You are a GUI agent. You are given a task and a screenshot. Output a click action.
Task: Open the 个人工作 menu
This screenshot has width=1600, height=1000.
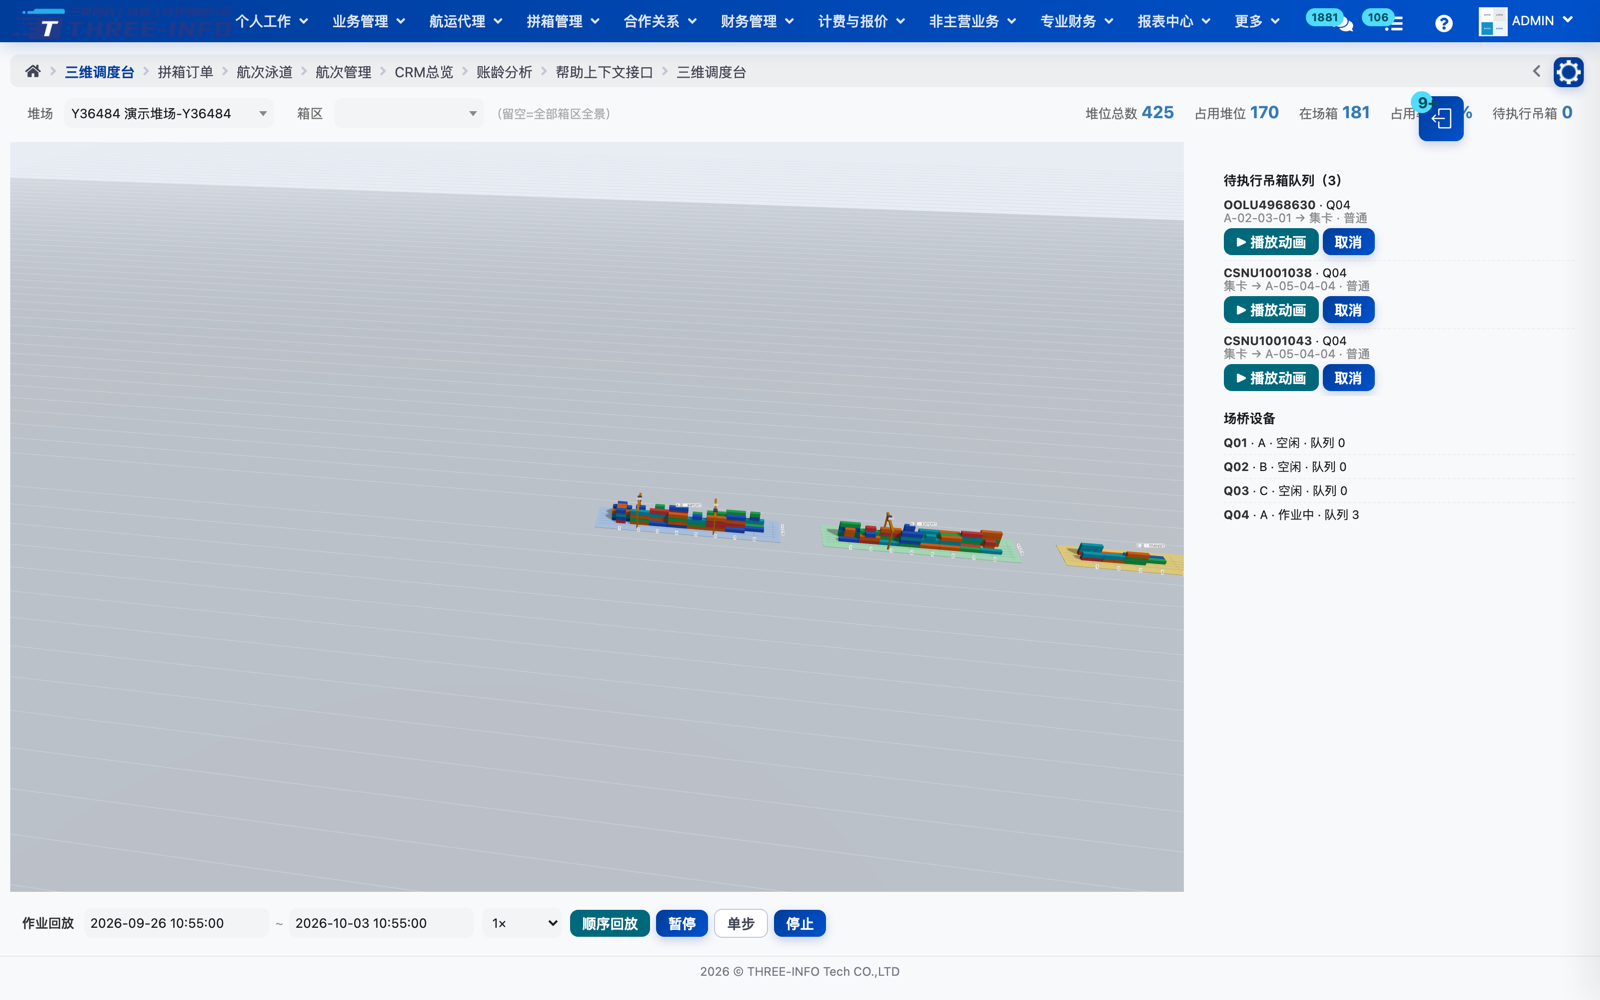coord(272,21)
